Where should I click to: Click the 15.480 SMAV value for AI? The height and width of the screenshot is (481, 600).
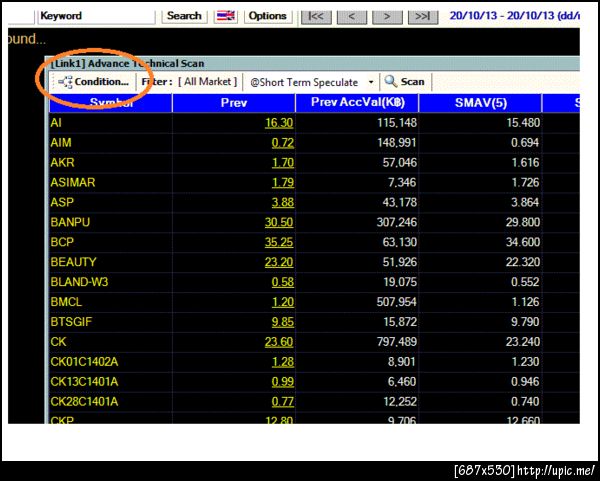523,123
